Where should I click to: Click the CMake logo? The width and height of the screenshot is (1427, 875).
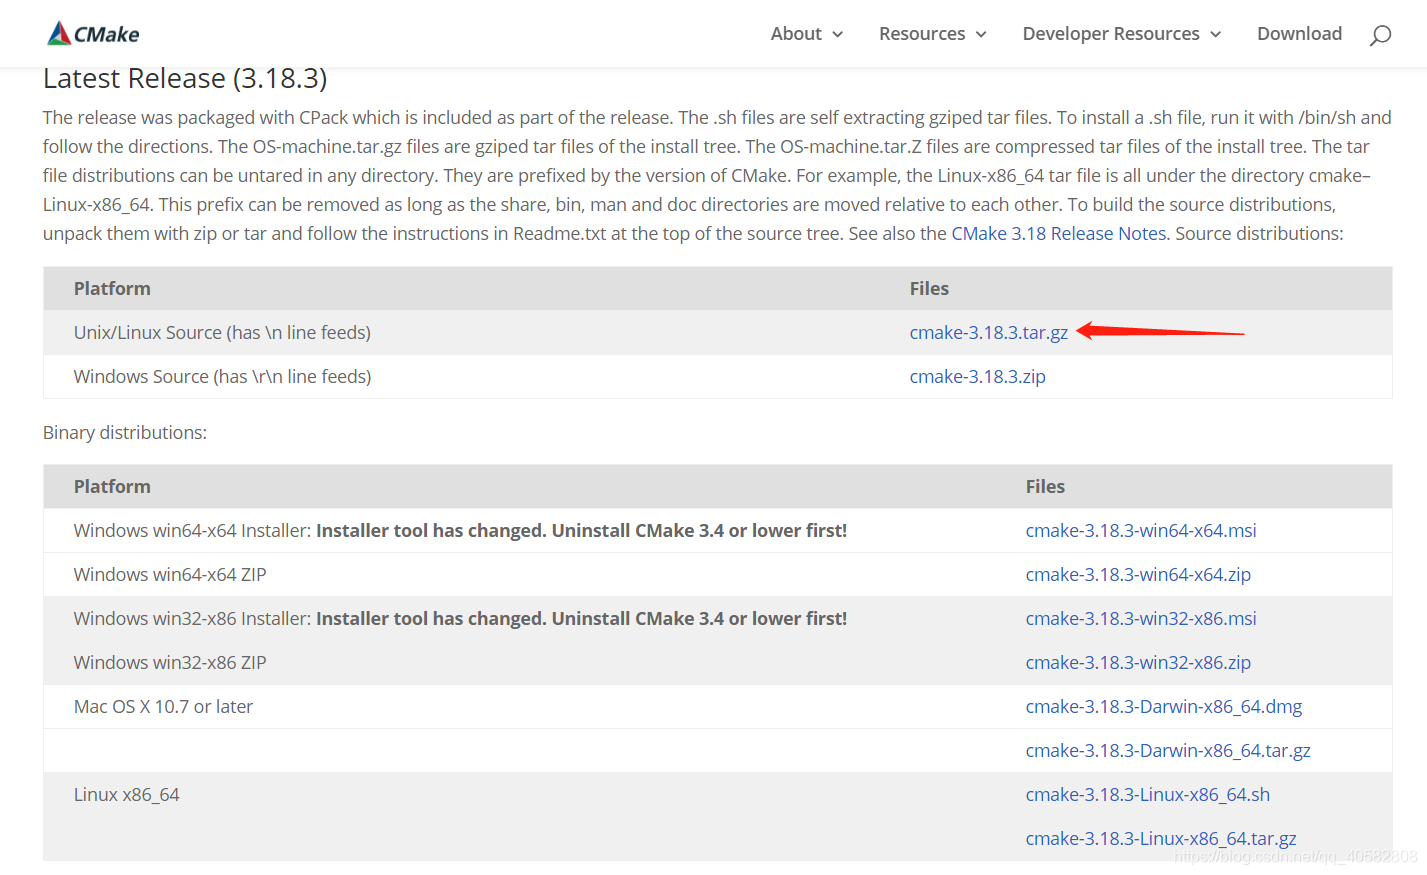tap(92, 32)
